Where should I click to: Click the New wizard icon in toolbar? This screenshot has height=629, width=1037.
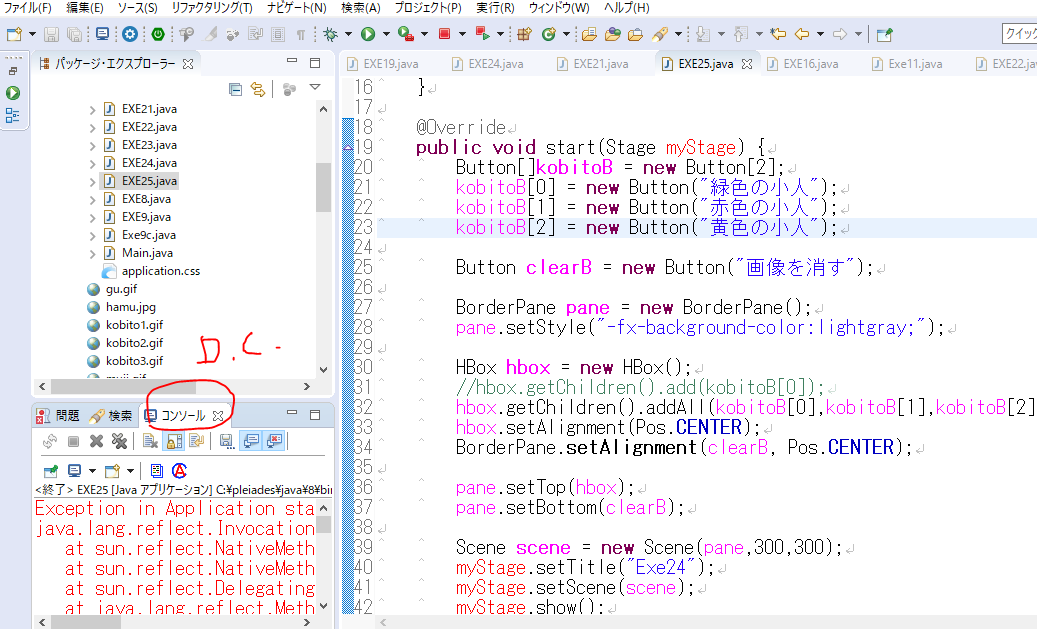14,34
